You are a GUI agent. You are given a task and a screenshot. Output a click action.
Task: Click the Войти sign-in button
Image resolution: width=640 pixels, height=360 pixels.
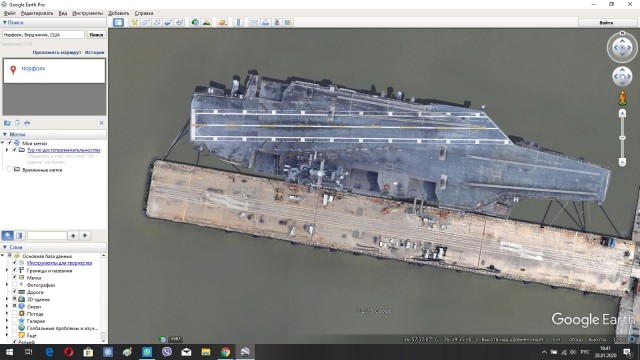(x=607, y=22)
